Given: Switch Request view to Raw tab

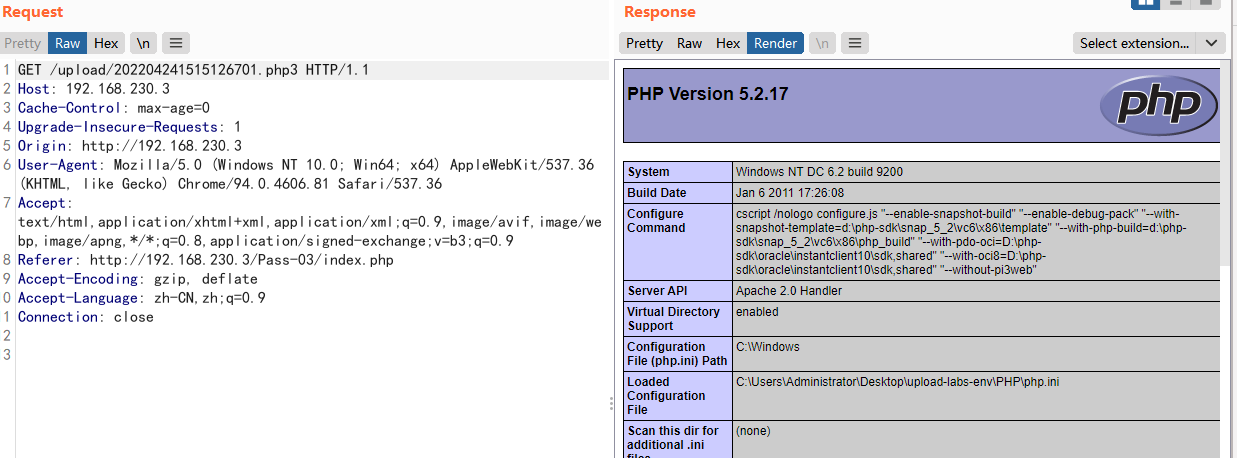Looking at the screenshot, I should pyautogui.click(x=68, y=43).
